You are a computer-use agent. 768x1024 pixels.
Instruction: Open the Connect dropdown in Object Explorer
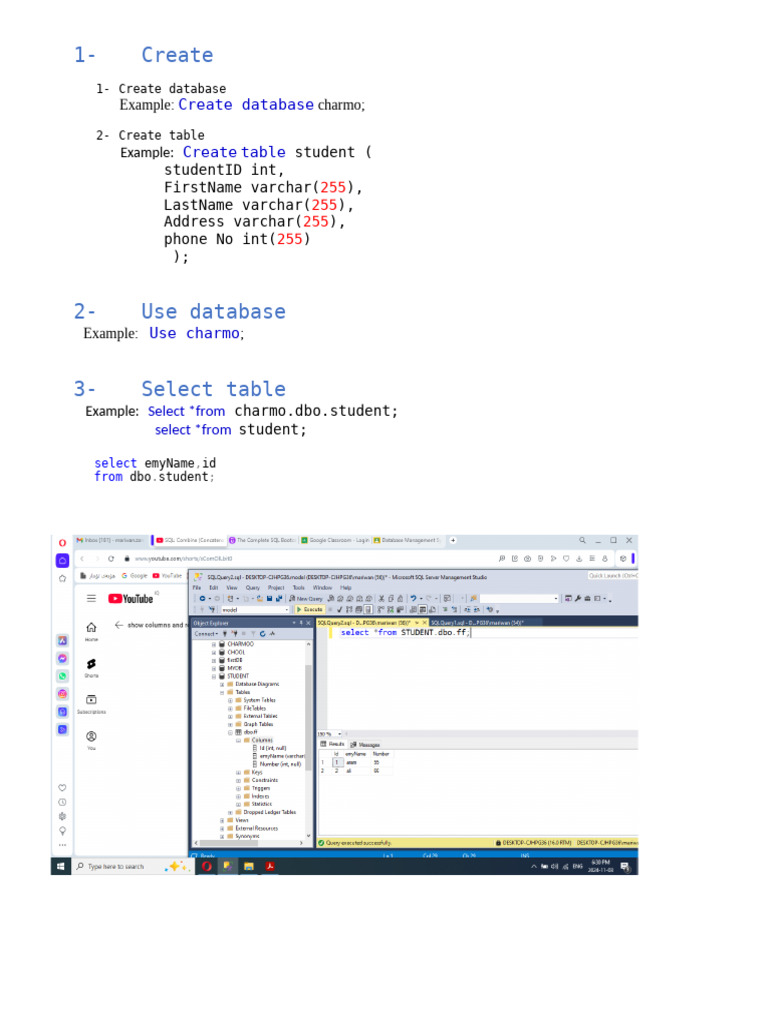coord(206,633)
